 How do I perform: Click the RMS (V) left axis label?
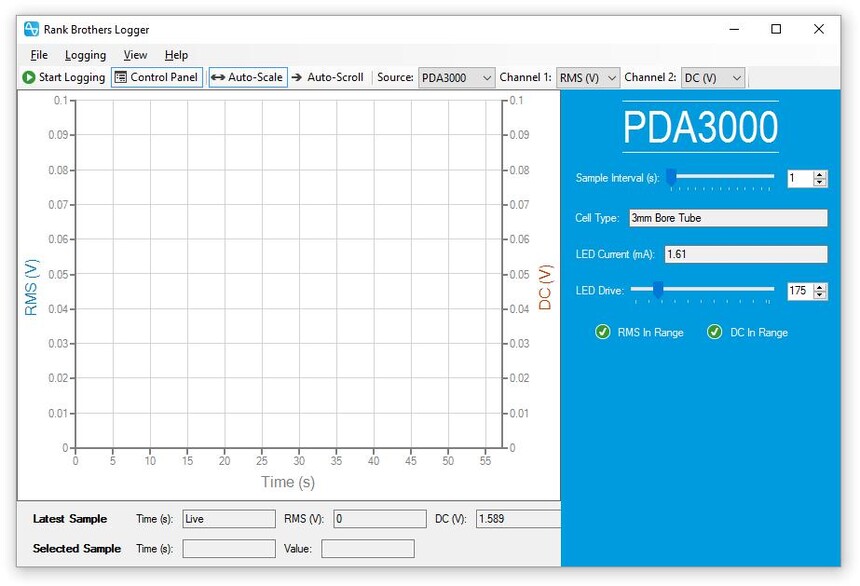[31, 287]
